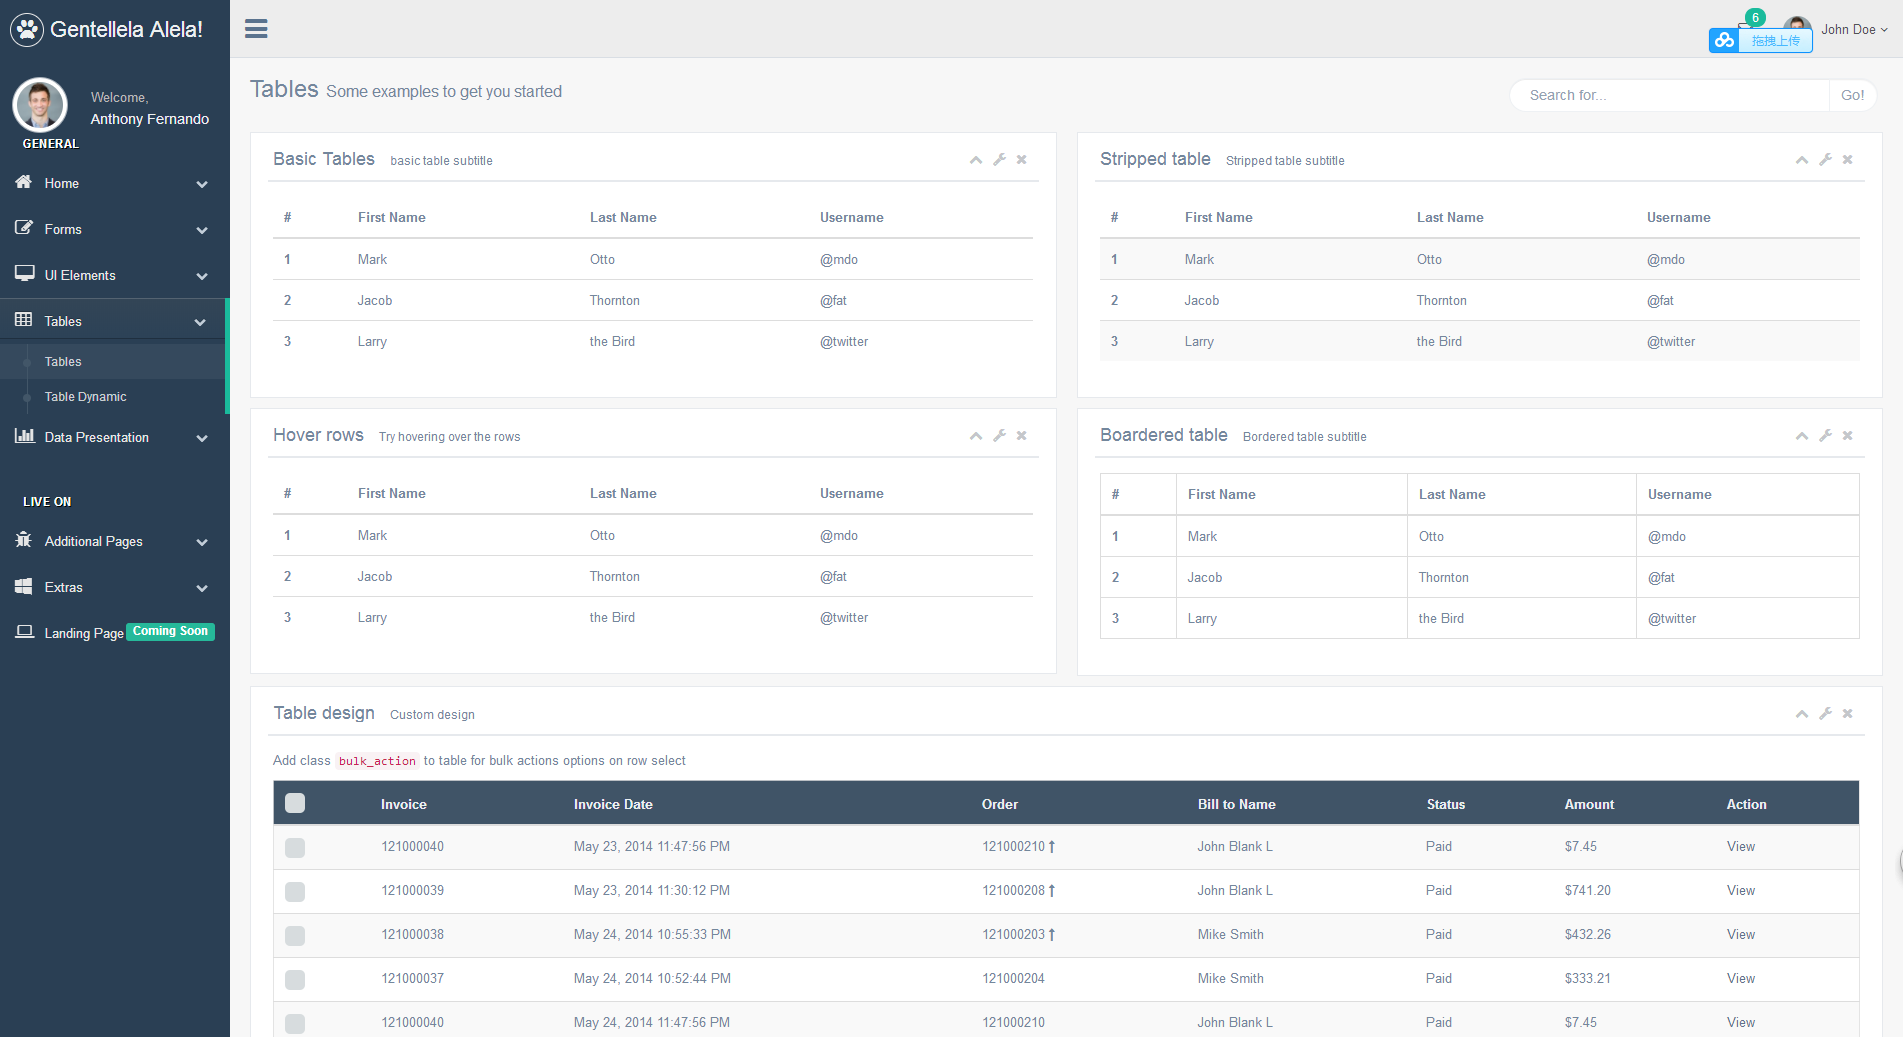
Task: Open settings wrench in Boardered table panel
Action: click(x=1825, y=435)
